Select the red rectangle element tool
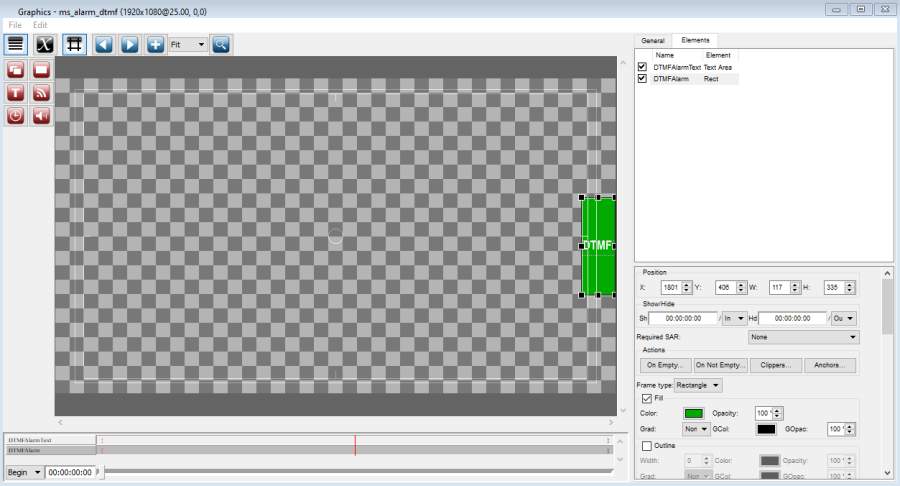 coord(41,70)
